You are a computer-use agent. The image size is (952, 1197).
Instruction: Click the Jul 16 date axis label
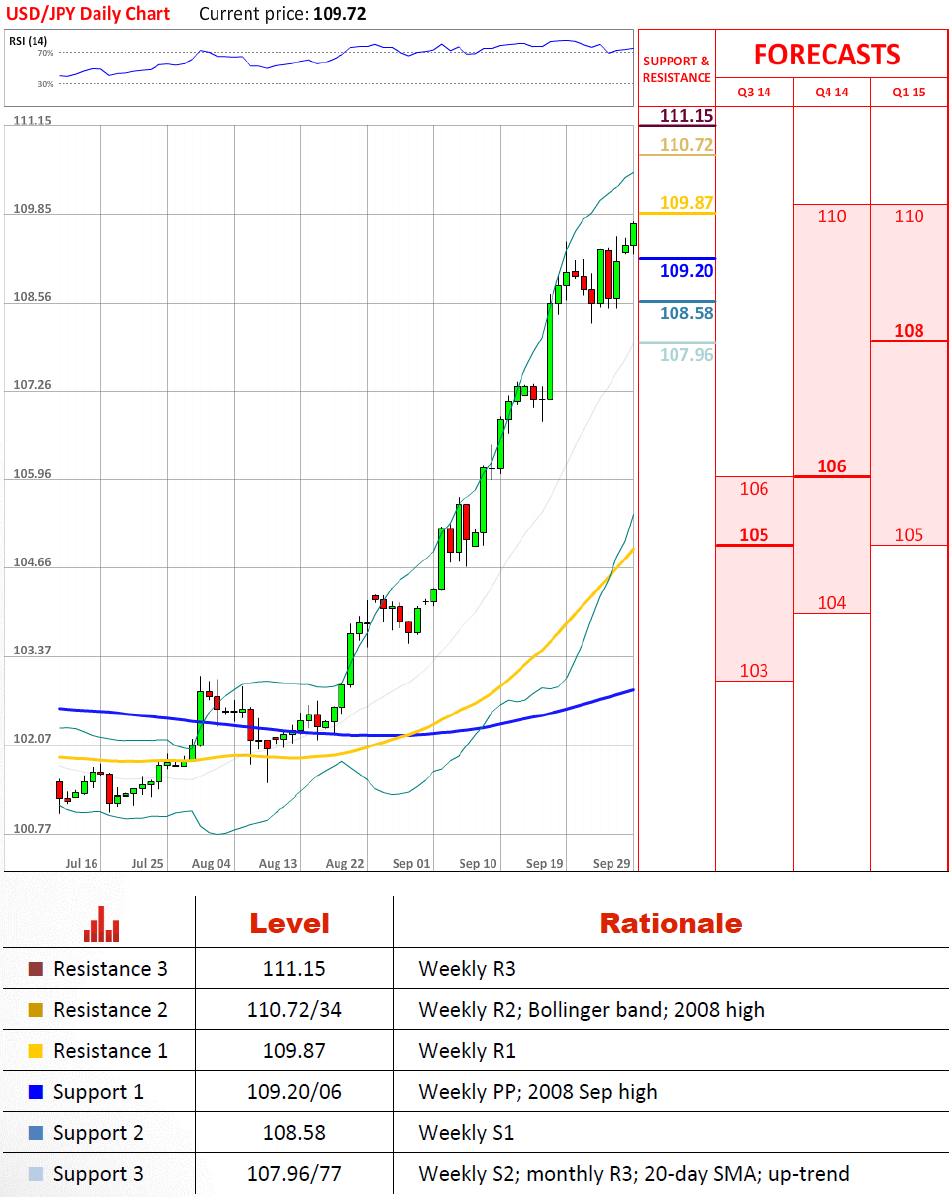coord(82,863)
